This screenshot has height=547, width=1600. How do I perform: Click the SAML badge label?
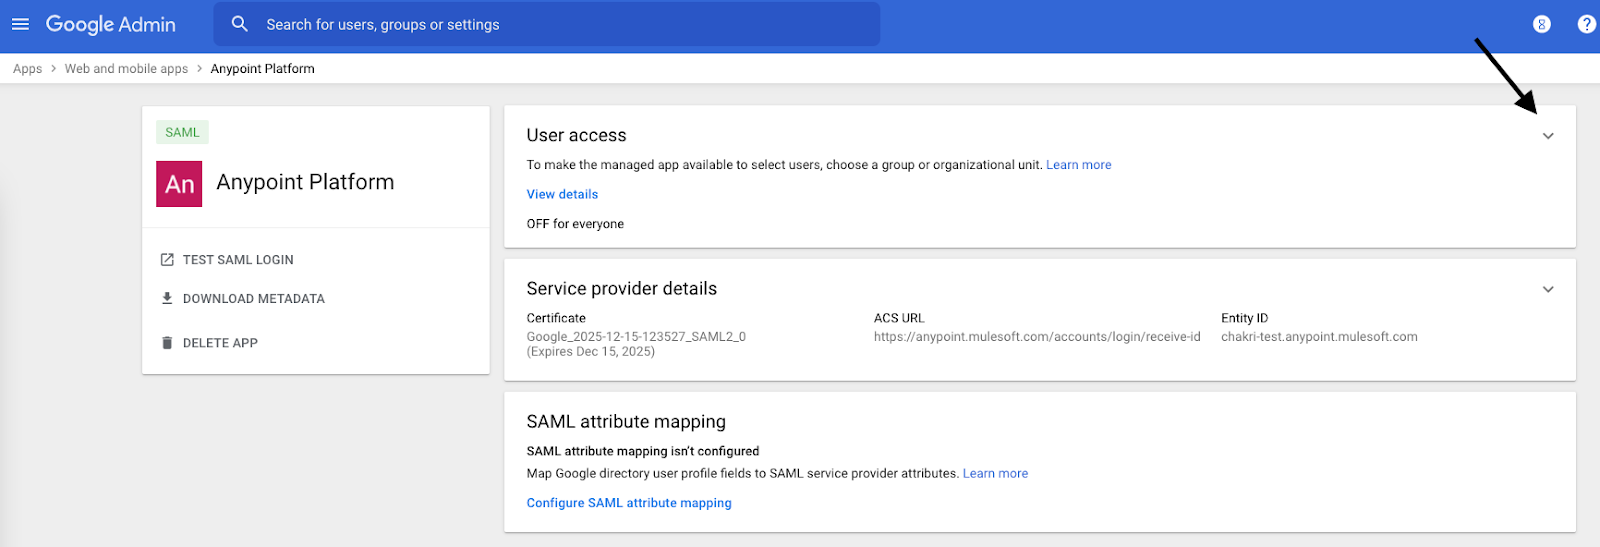click(x=182, y=132)
